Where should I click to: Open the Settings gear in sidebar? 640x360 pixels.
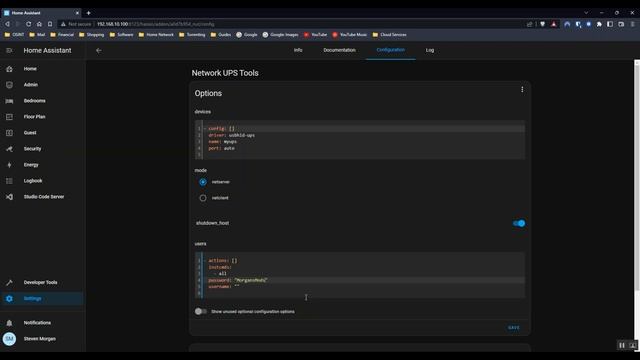[x=9, y=299]
